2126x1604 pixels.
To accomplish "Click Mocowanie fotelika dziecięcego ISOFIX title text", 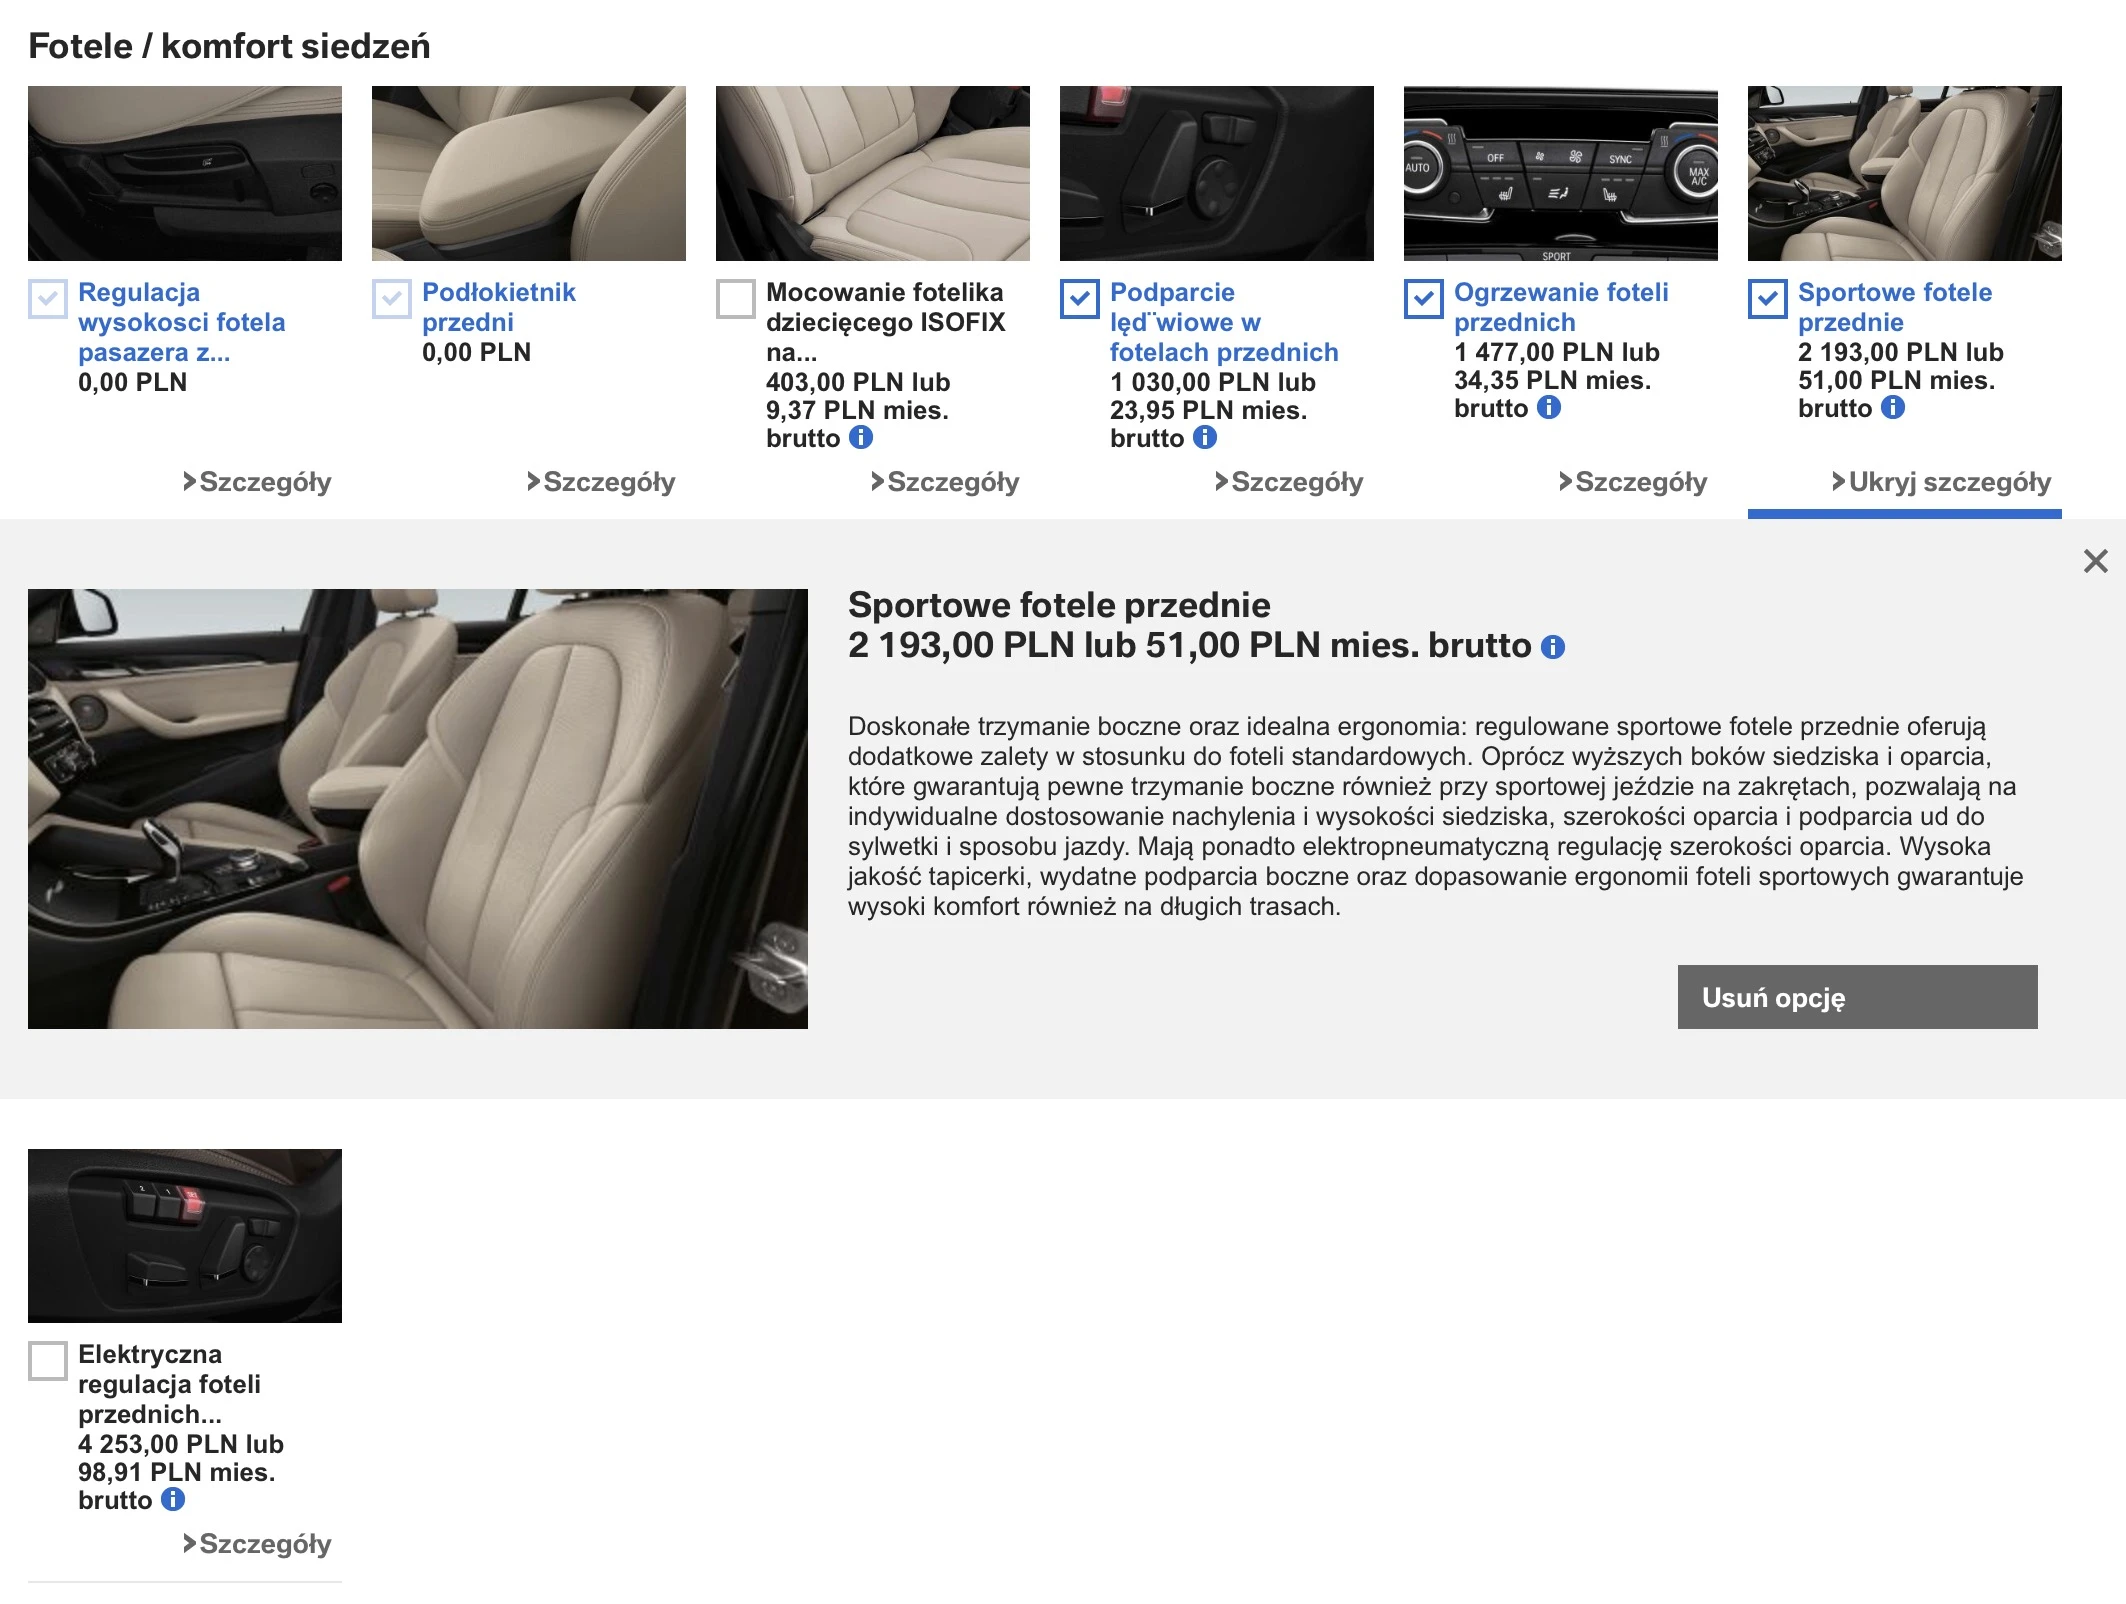I will [886, 322].
